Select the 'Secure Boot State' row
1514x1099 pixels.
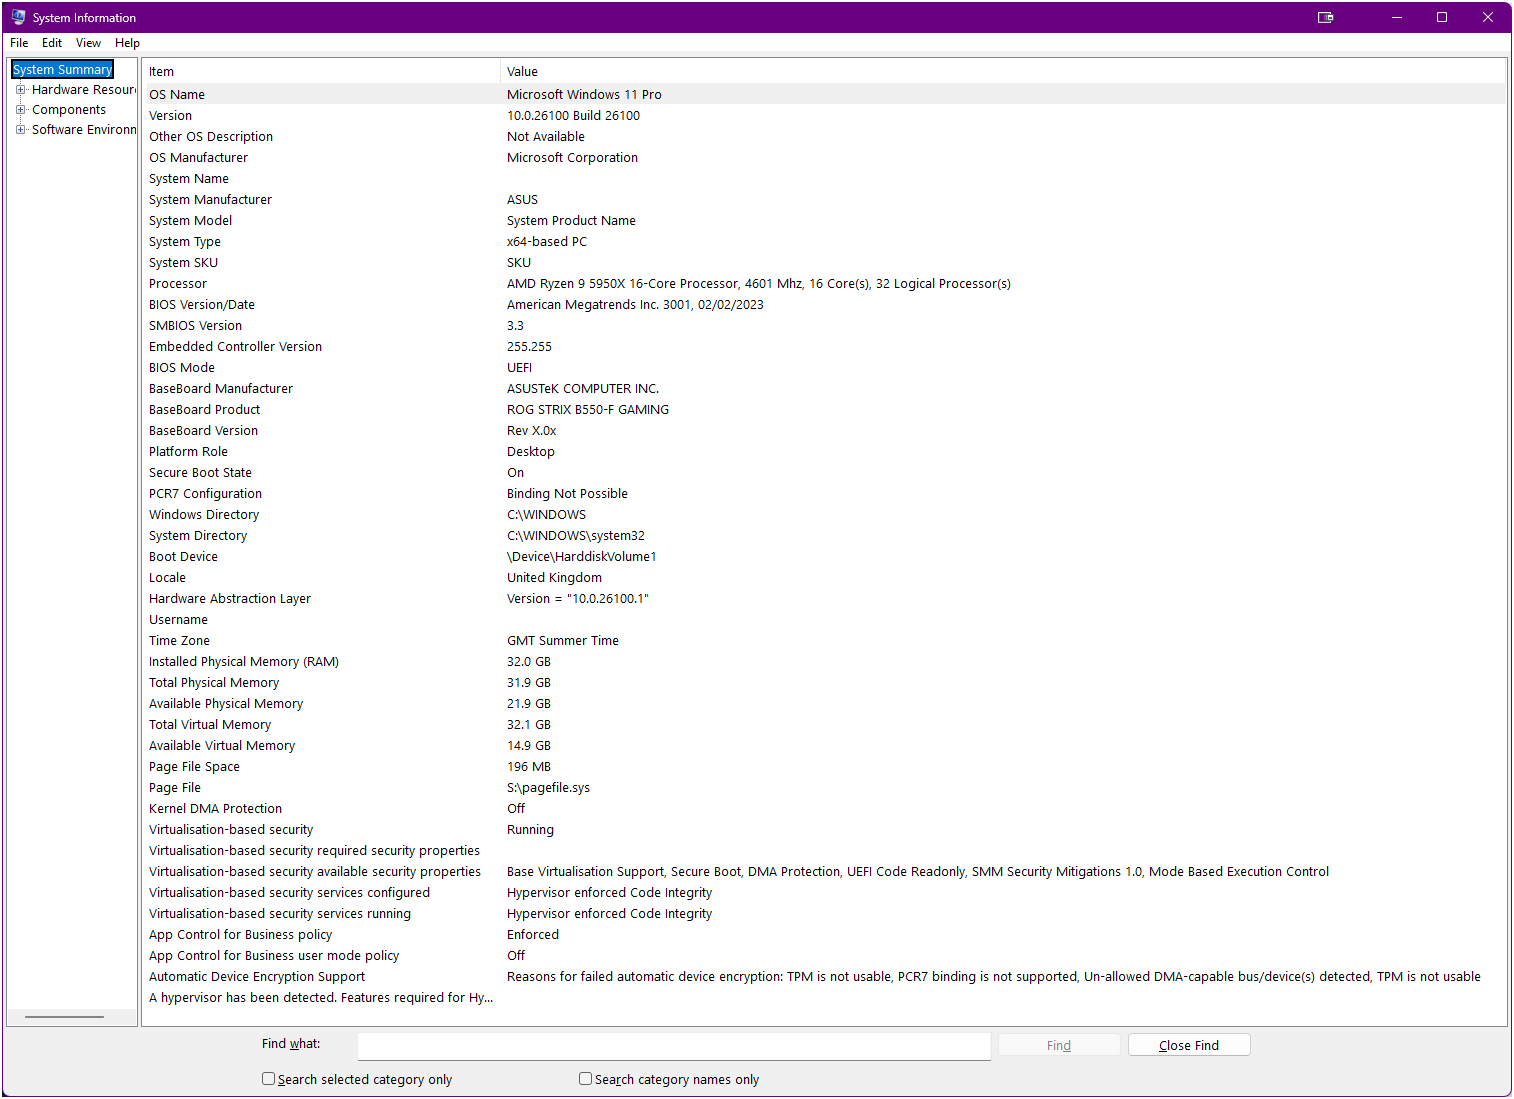click(824, 472)
